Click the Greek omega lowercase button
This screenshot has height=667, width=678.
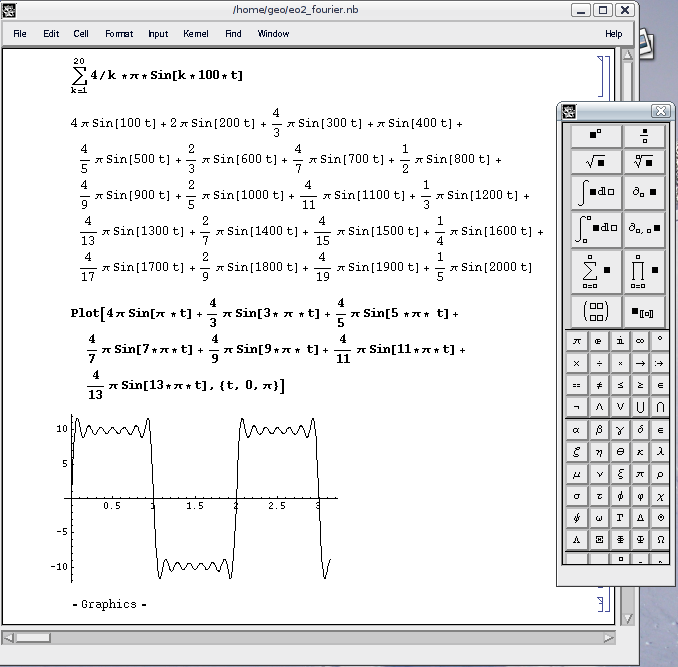tap(598, 518)
